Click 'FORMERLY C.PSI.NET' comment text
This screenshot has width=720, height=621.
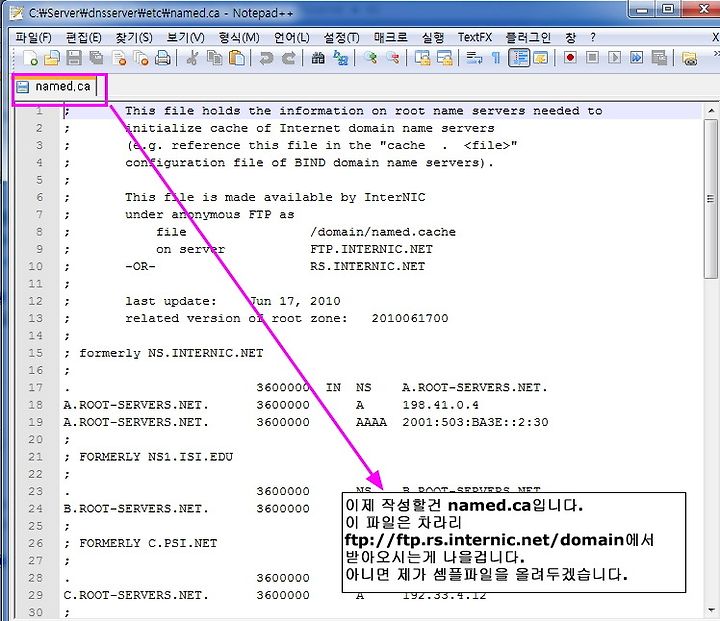(x=148, y=543)
